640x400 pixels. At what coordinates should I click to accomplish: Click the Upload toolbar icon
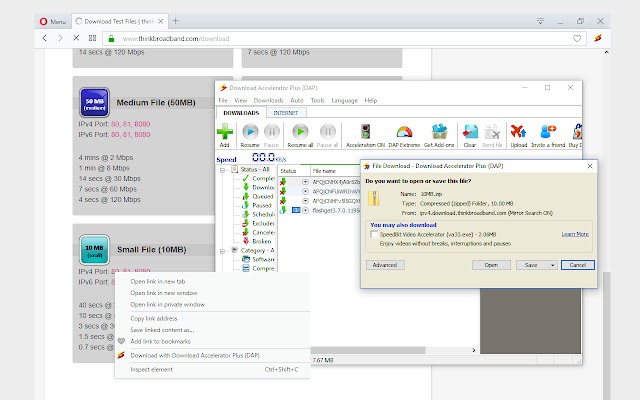(518, 131)
